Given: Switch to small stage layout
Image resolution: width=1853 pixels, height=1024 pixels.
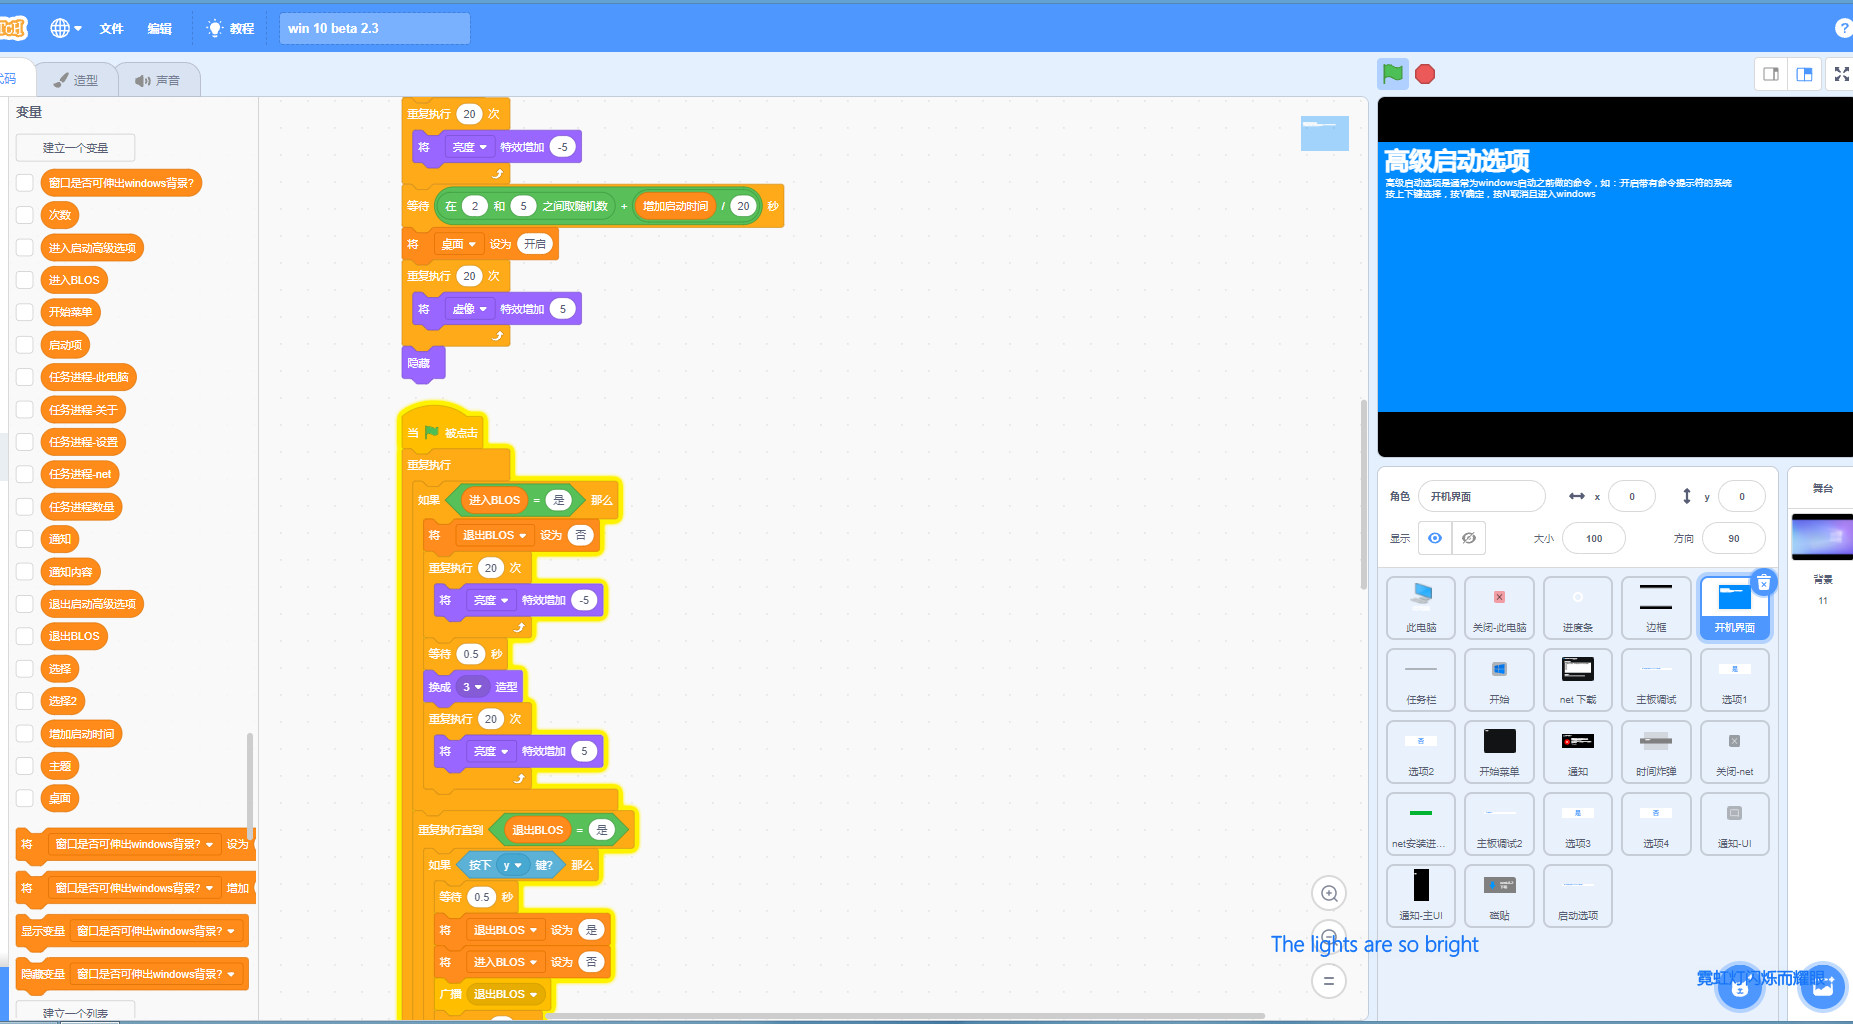Looking at the screenshot, I should tap(1771, 74).
